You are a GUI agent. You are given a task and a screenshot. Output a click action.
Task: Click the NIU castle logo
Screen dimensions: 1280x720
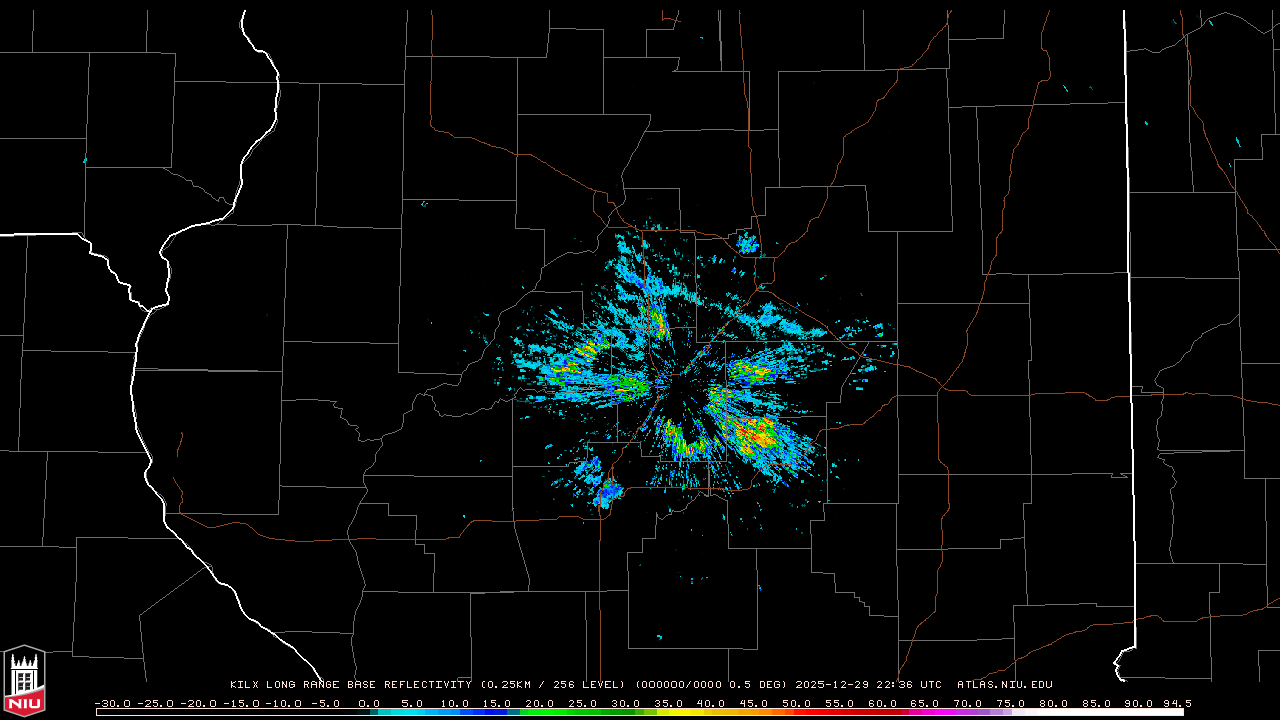pyautogui.click(x=24, y=681)
